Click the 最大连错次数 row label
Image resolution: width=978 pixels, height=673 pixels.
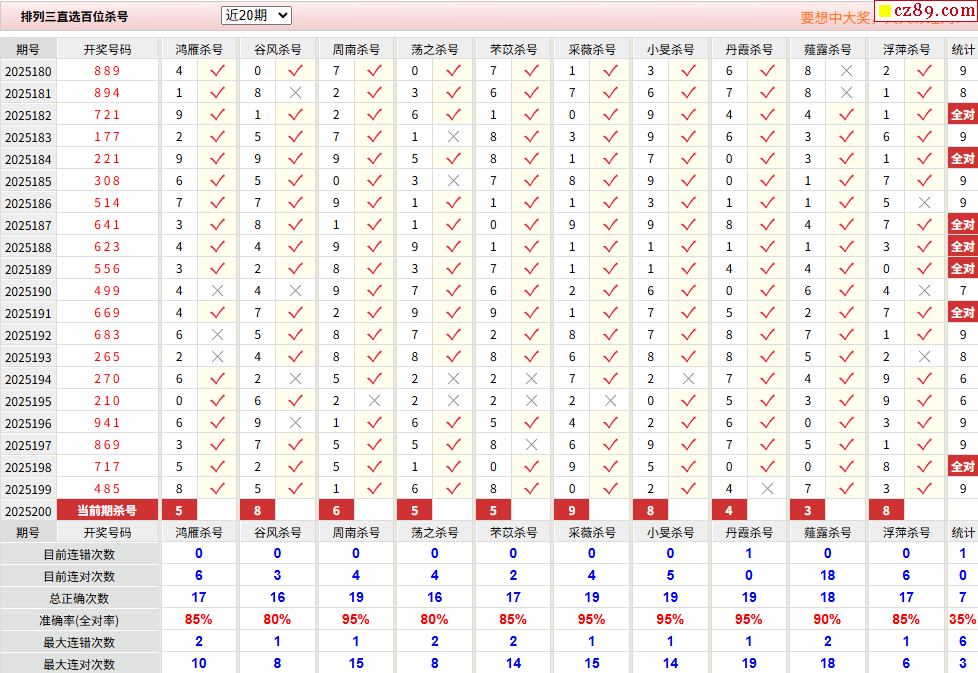(x=79, y=642)
